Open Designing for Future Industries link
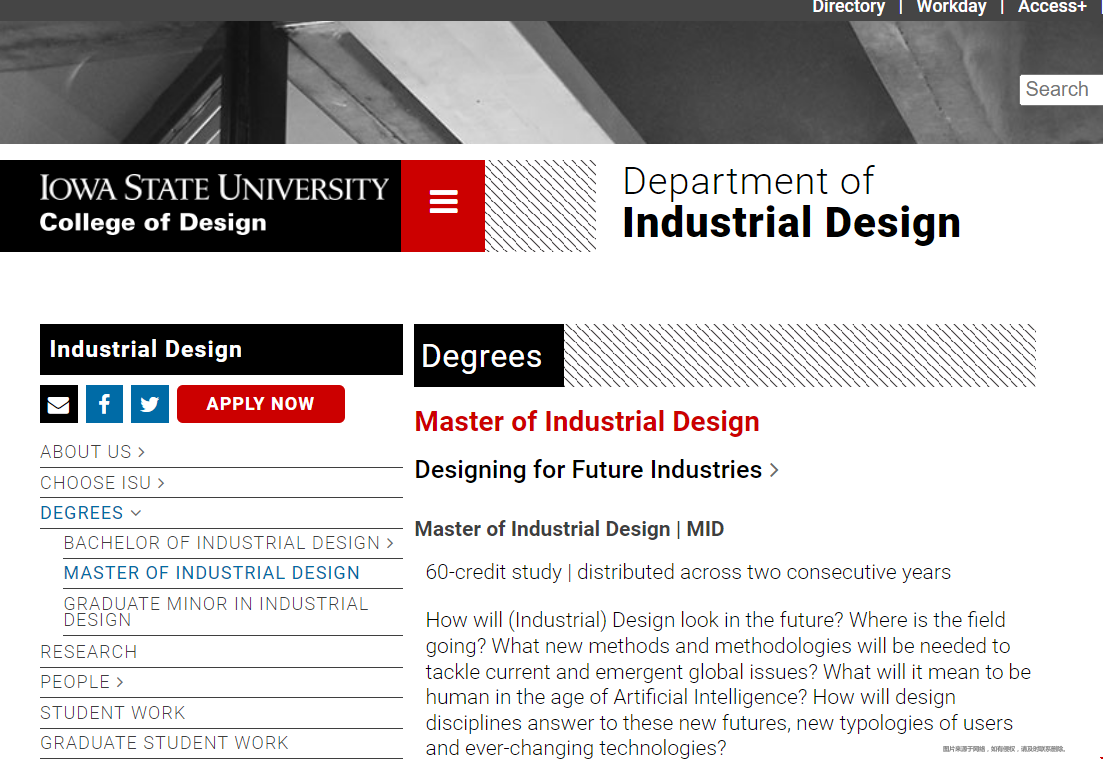The height and width of the screenshot is (759, 1103). click(597, 470)
